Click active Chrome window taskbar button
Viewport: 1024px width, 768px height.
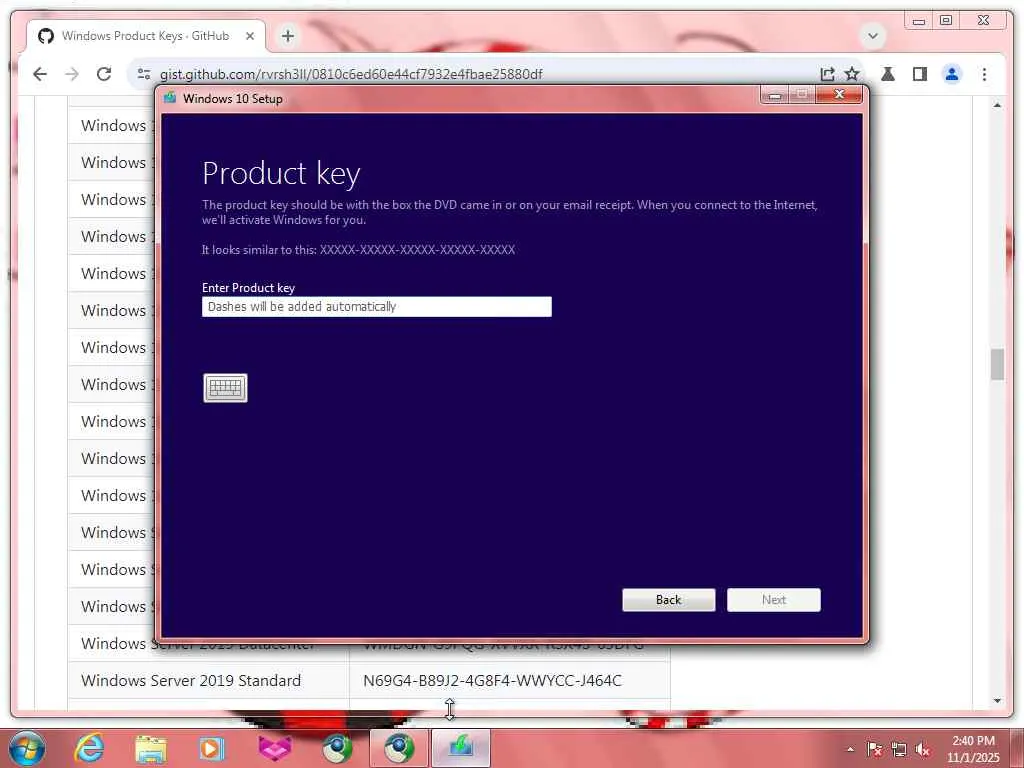pyautogui.click(x=399, y=748)
